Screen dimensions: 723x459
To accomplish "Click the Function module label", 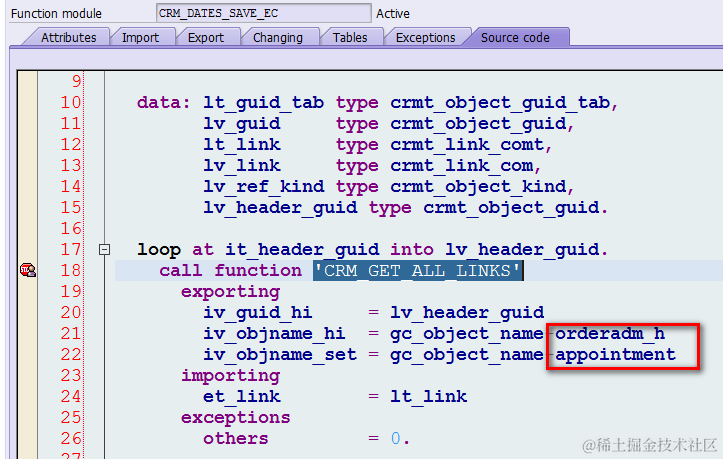I will (x=56, y=14).
